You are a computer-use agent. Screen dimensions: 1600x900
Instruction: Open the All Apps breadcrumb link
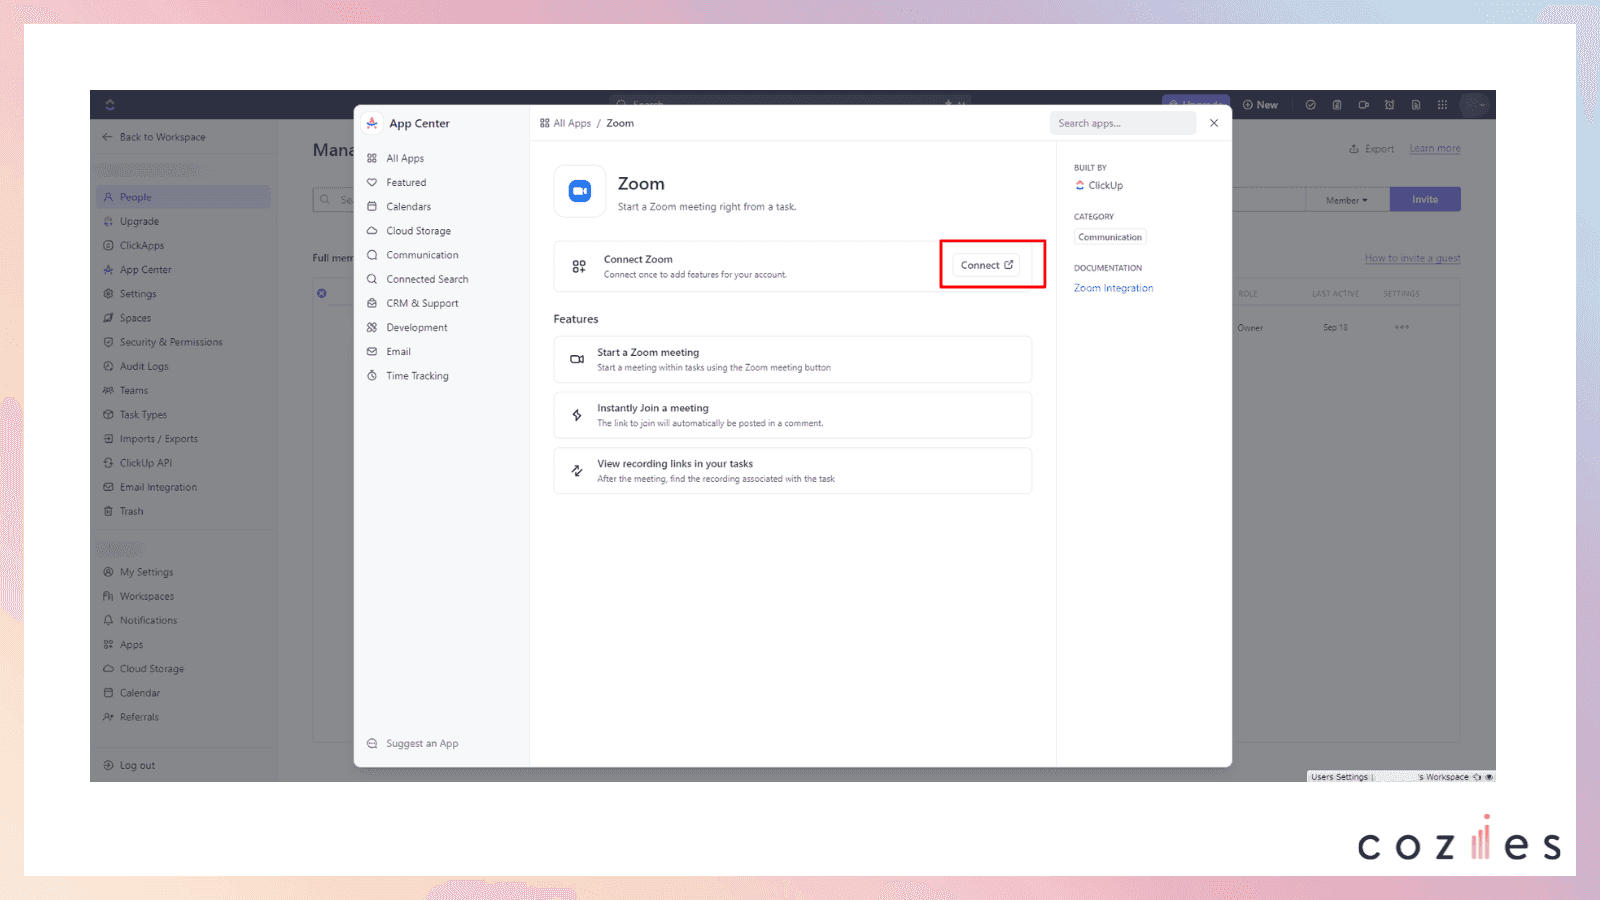pos(572,123)
